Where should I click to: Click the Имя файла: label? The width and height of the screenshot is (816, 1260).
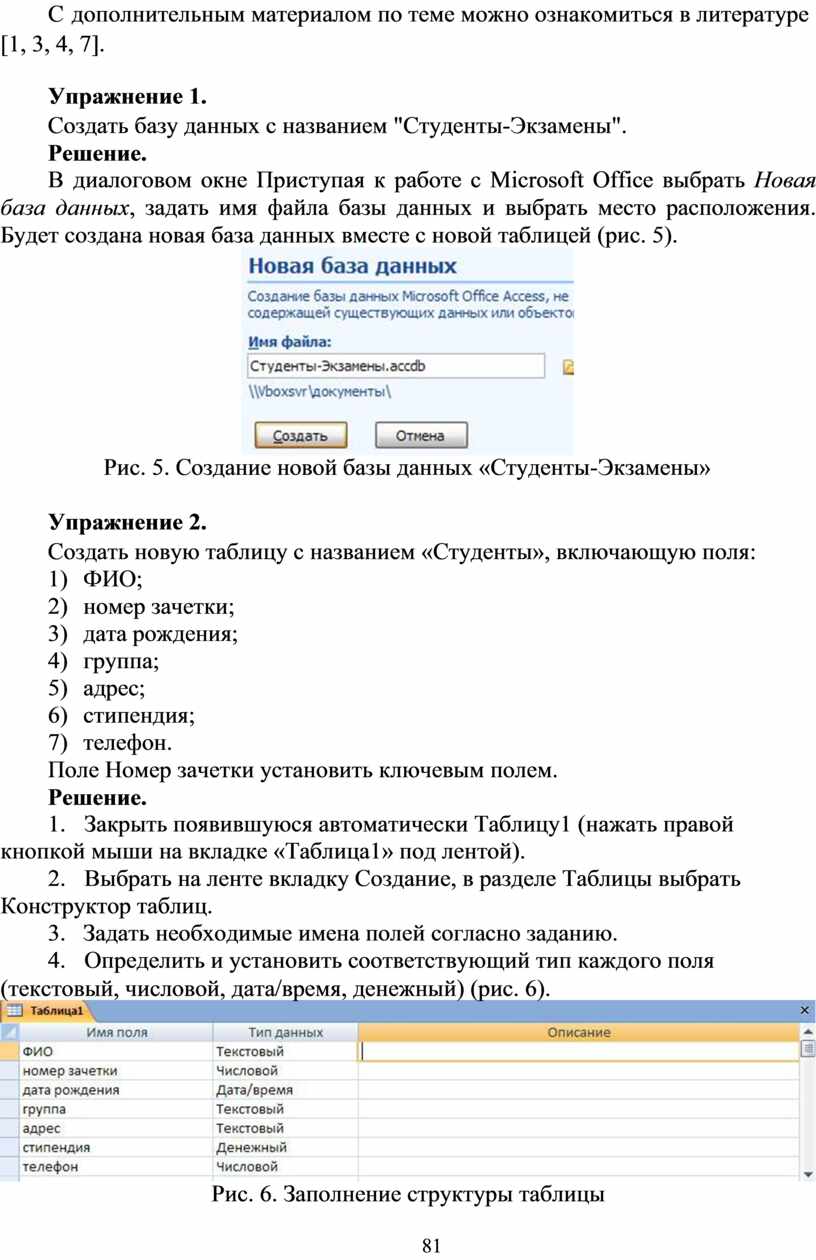pyautogui.click(x=289, y=341)
